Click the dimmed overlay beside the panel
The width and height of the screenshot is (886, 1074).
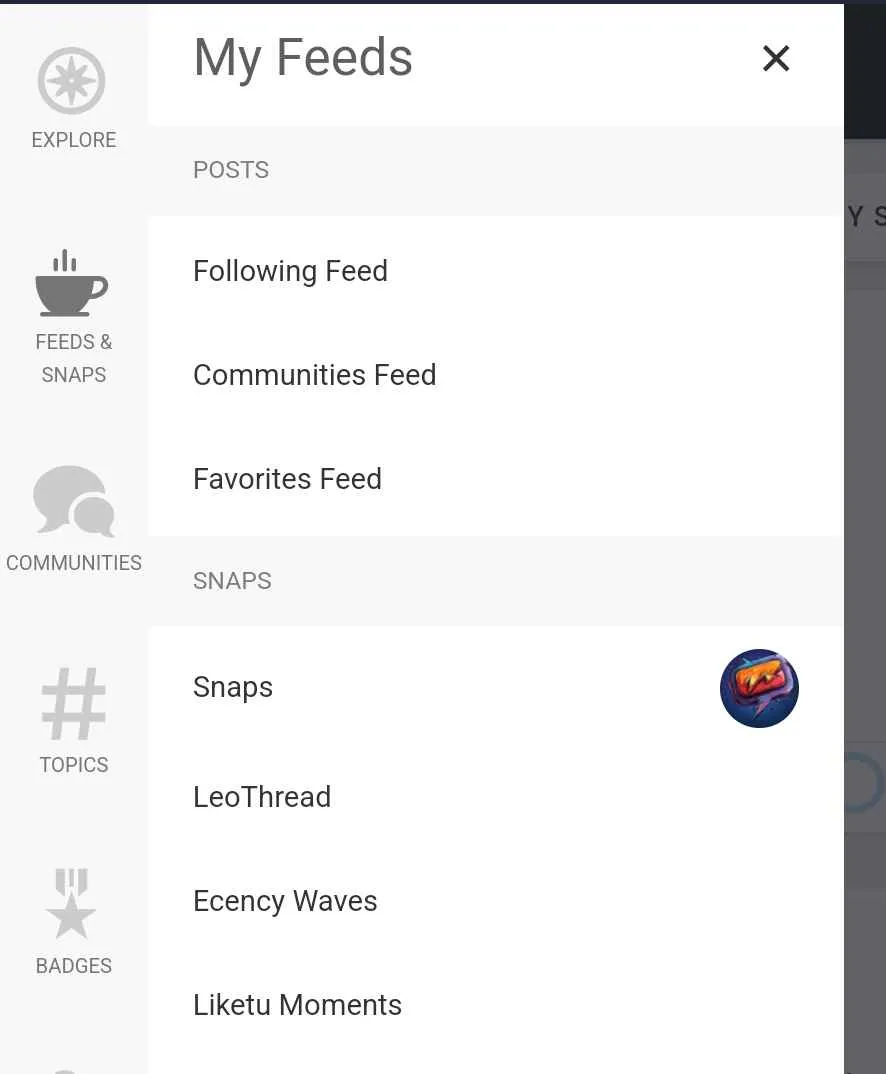[x=865, y=548]
